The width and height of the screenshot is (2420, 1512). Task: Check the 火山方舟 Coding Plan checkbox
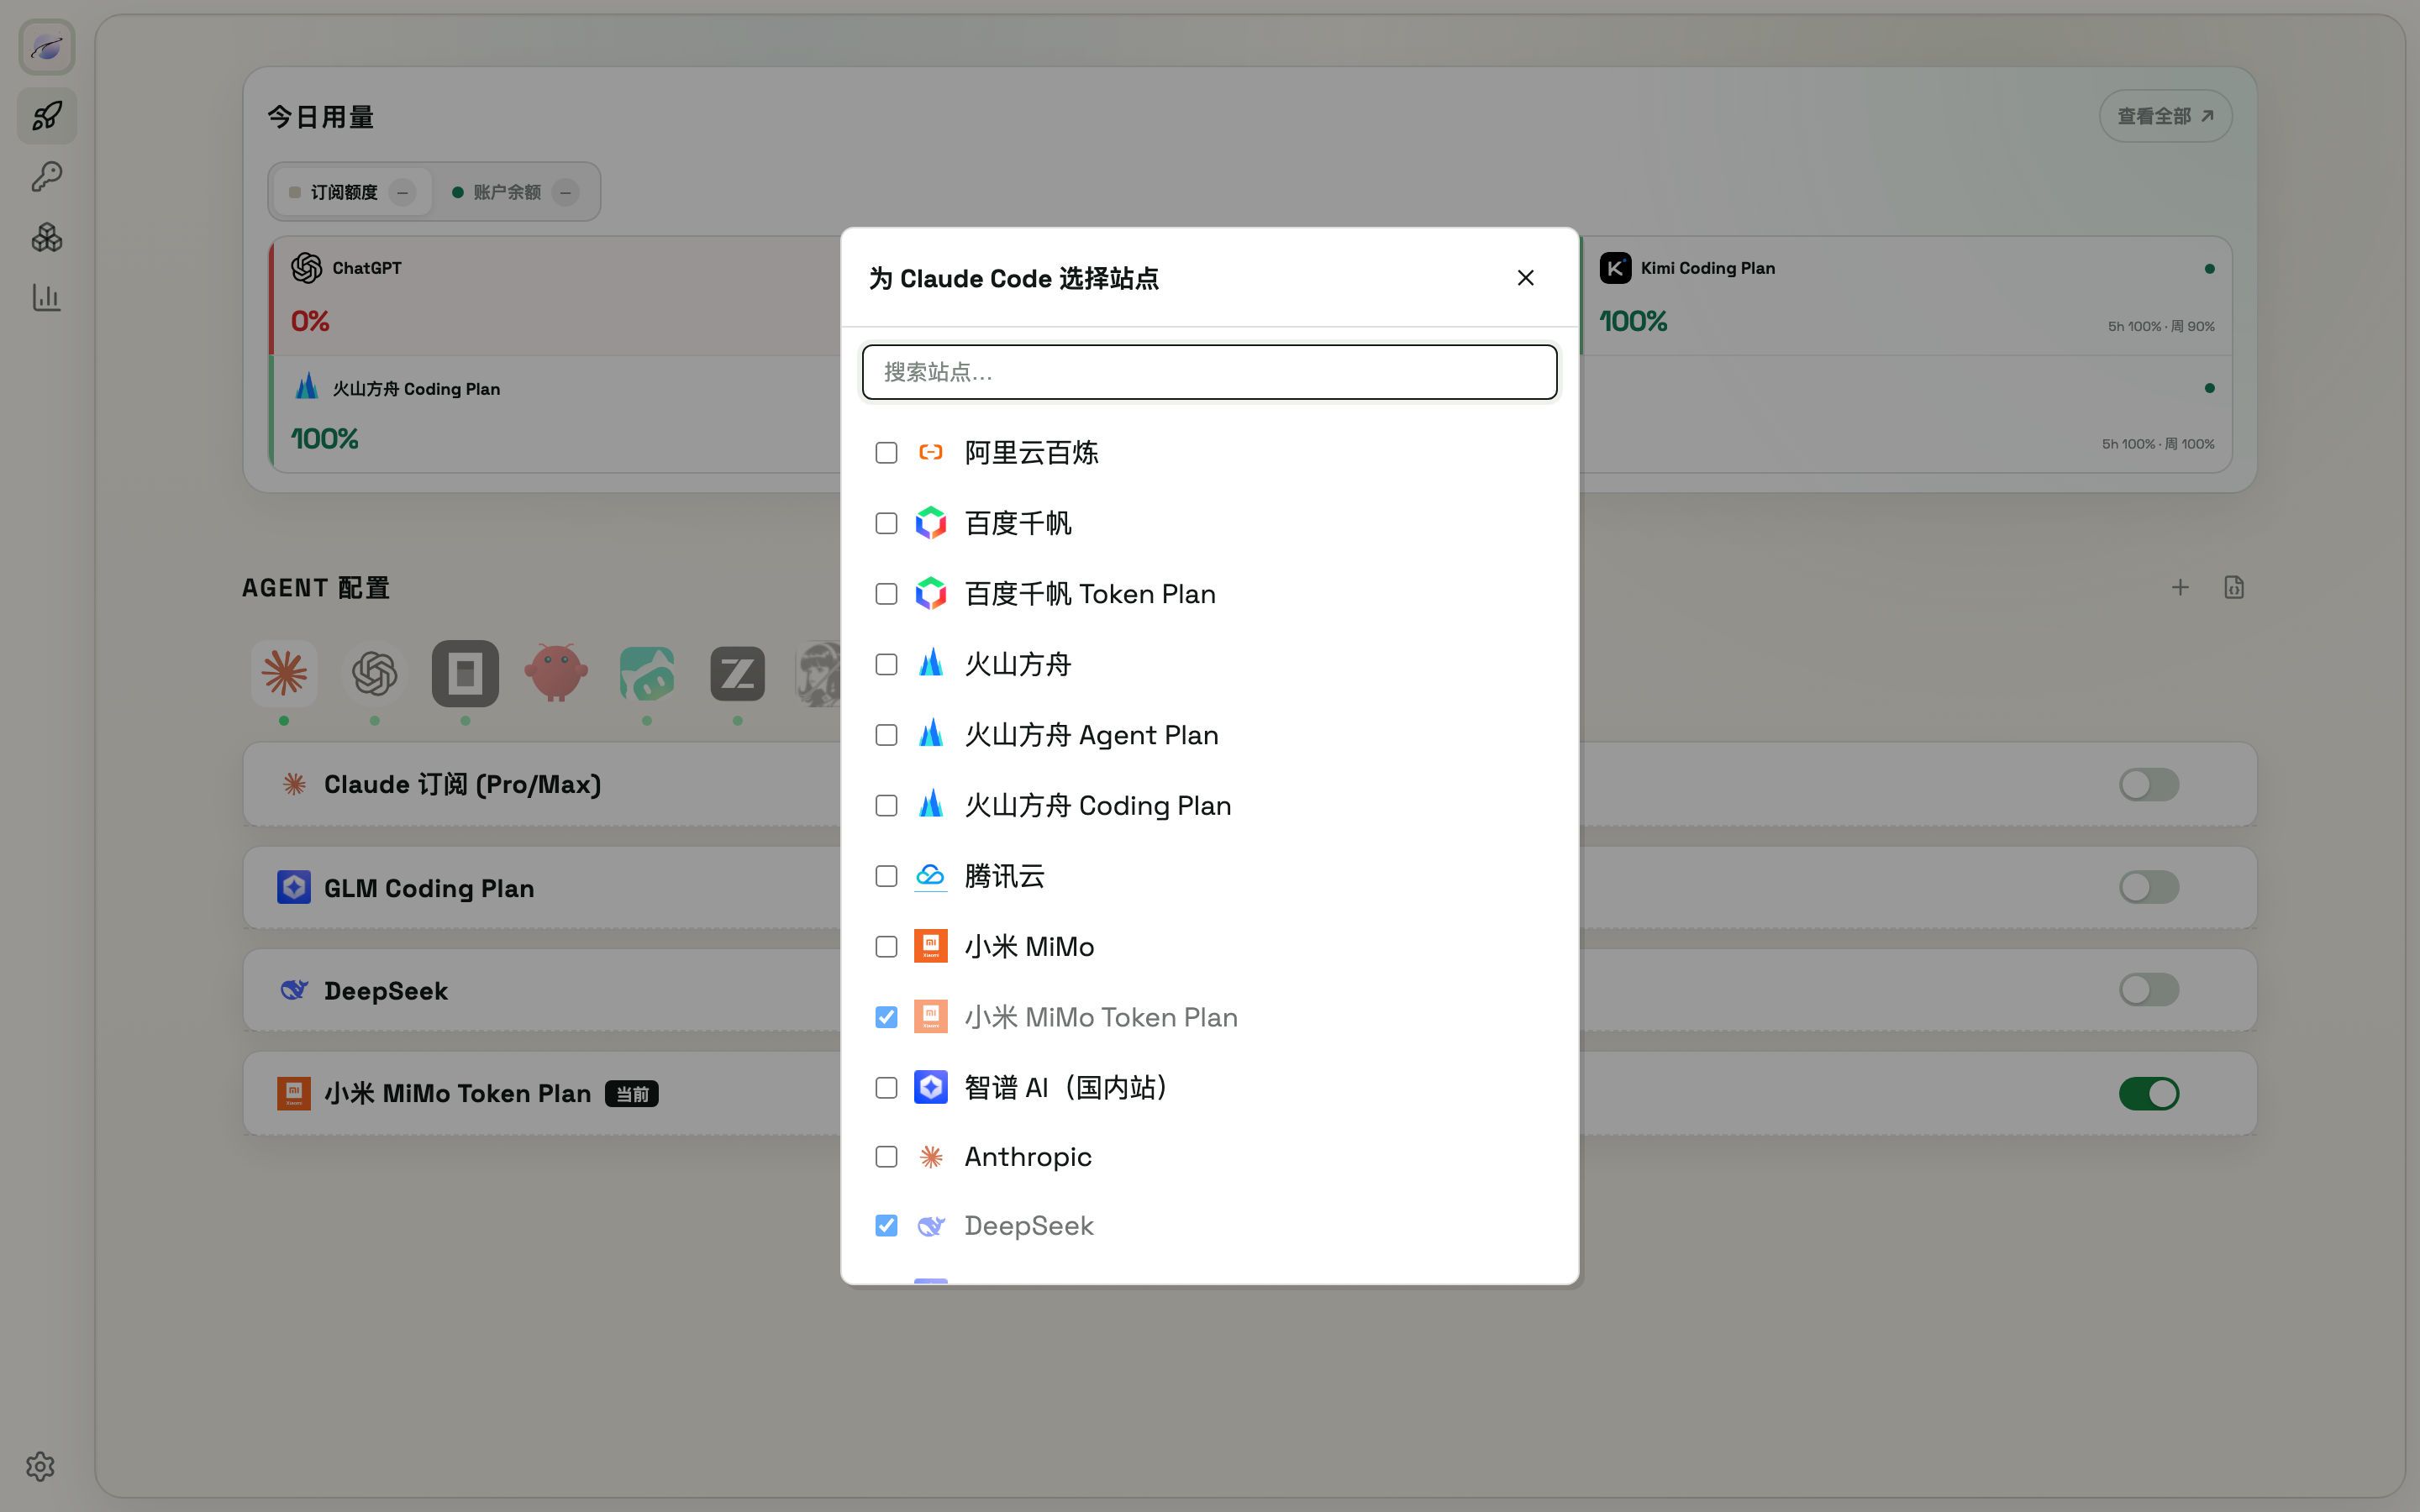point(886,806)
